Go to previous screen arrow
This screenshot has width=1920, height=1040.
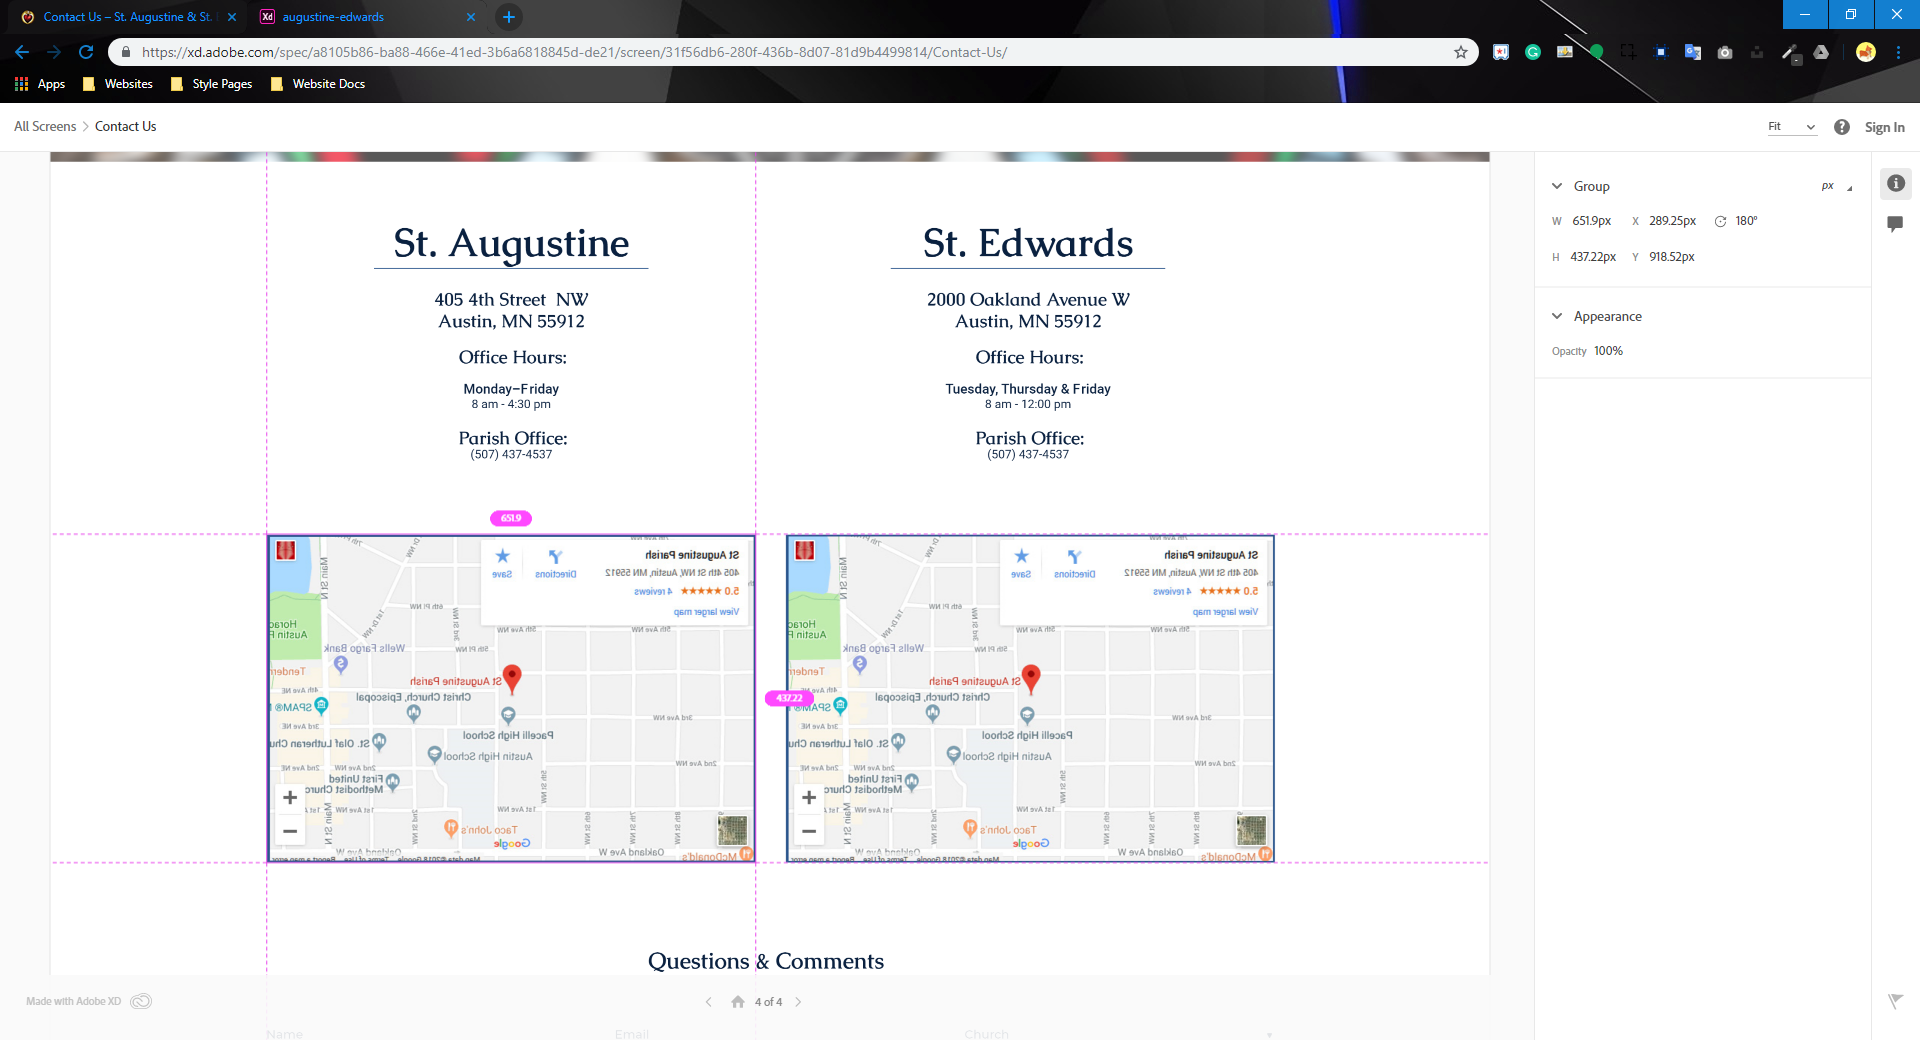pos(709,1002)
